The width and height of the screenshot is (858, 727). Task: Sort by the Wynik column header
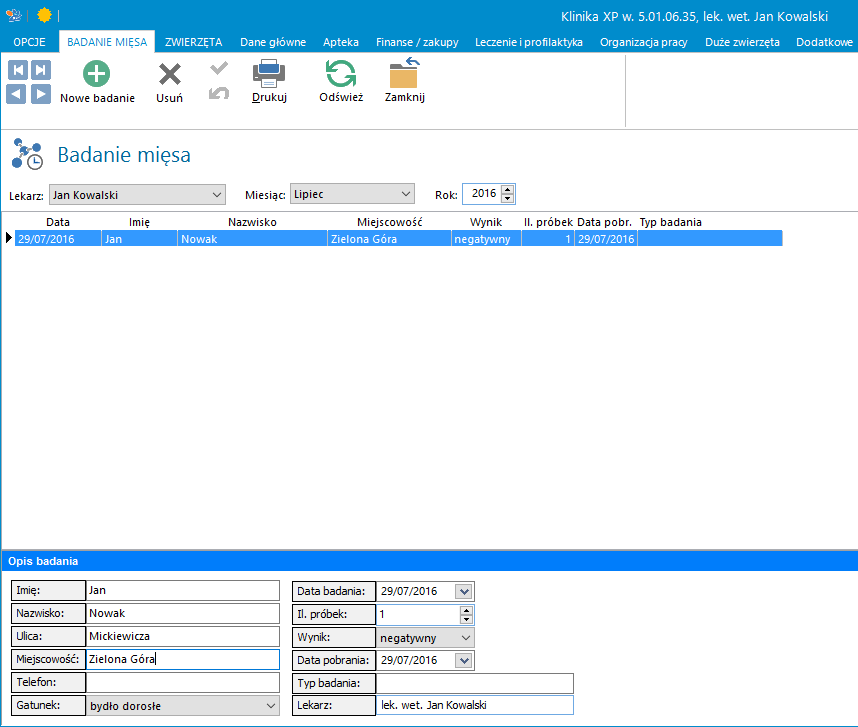(486, 222)
